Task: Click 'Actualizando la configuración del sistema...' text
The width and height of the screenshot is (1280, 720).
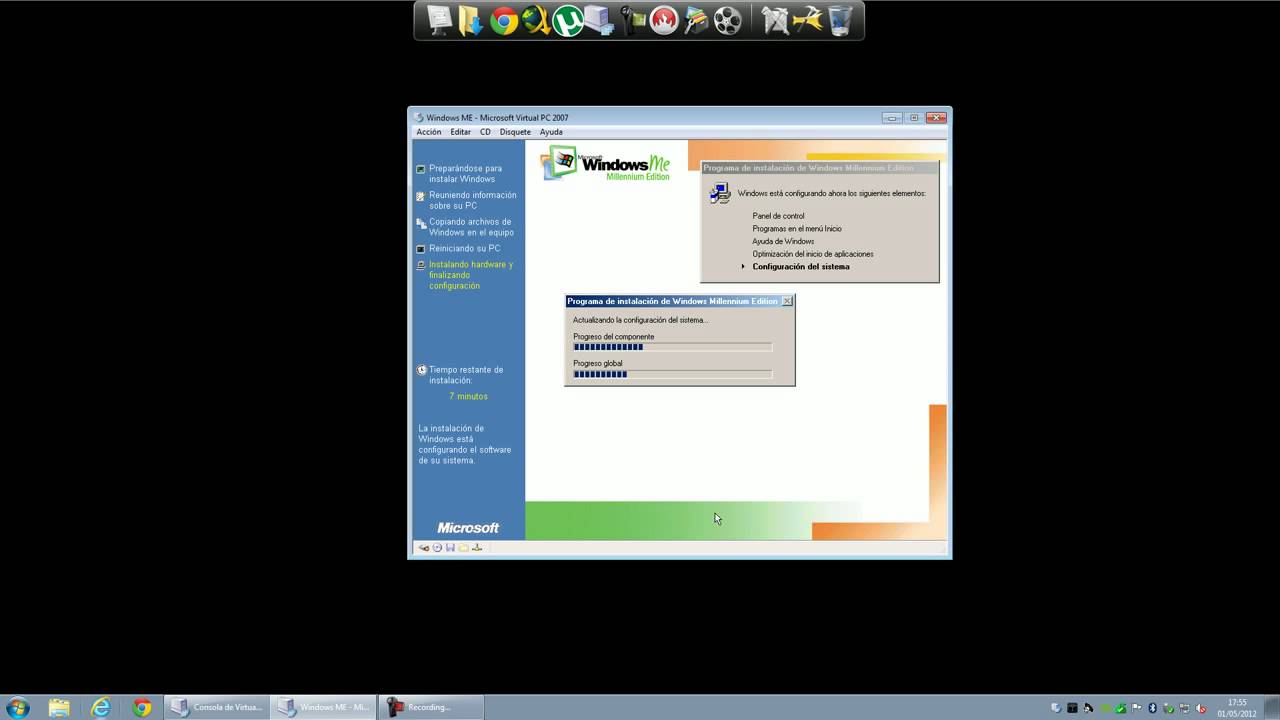Action: tap(640, 320)
